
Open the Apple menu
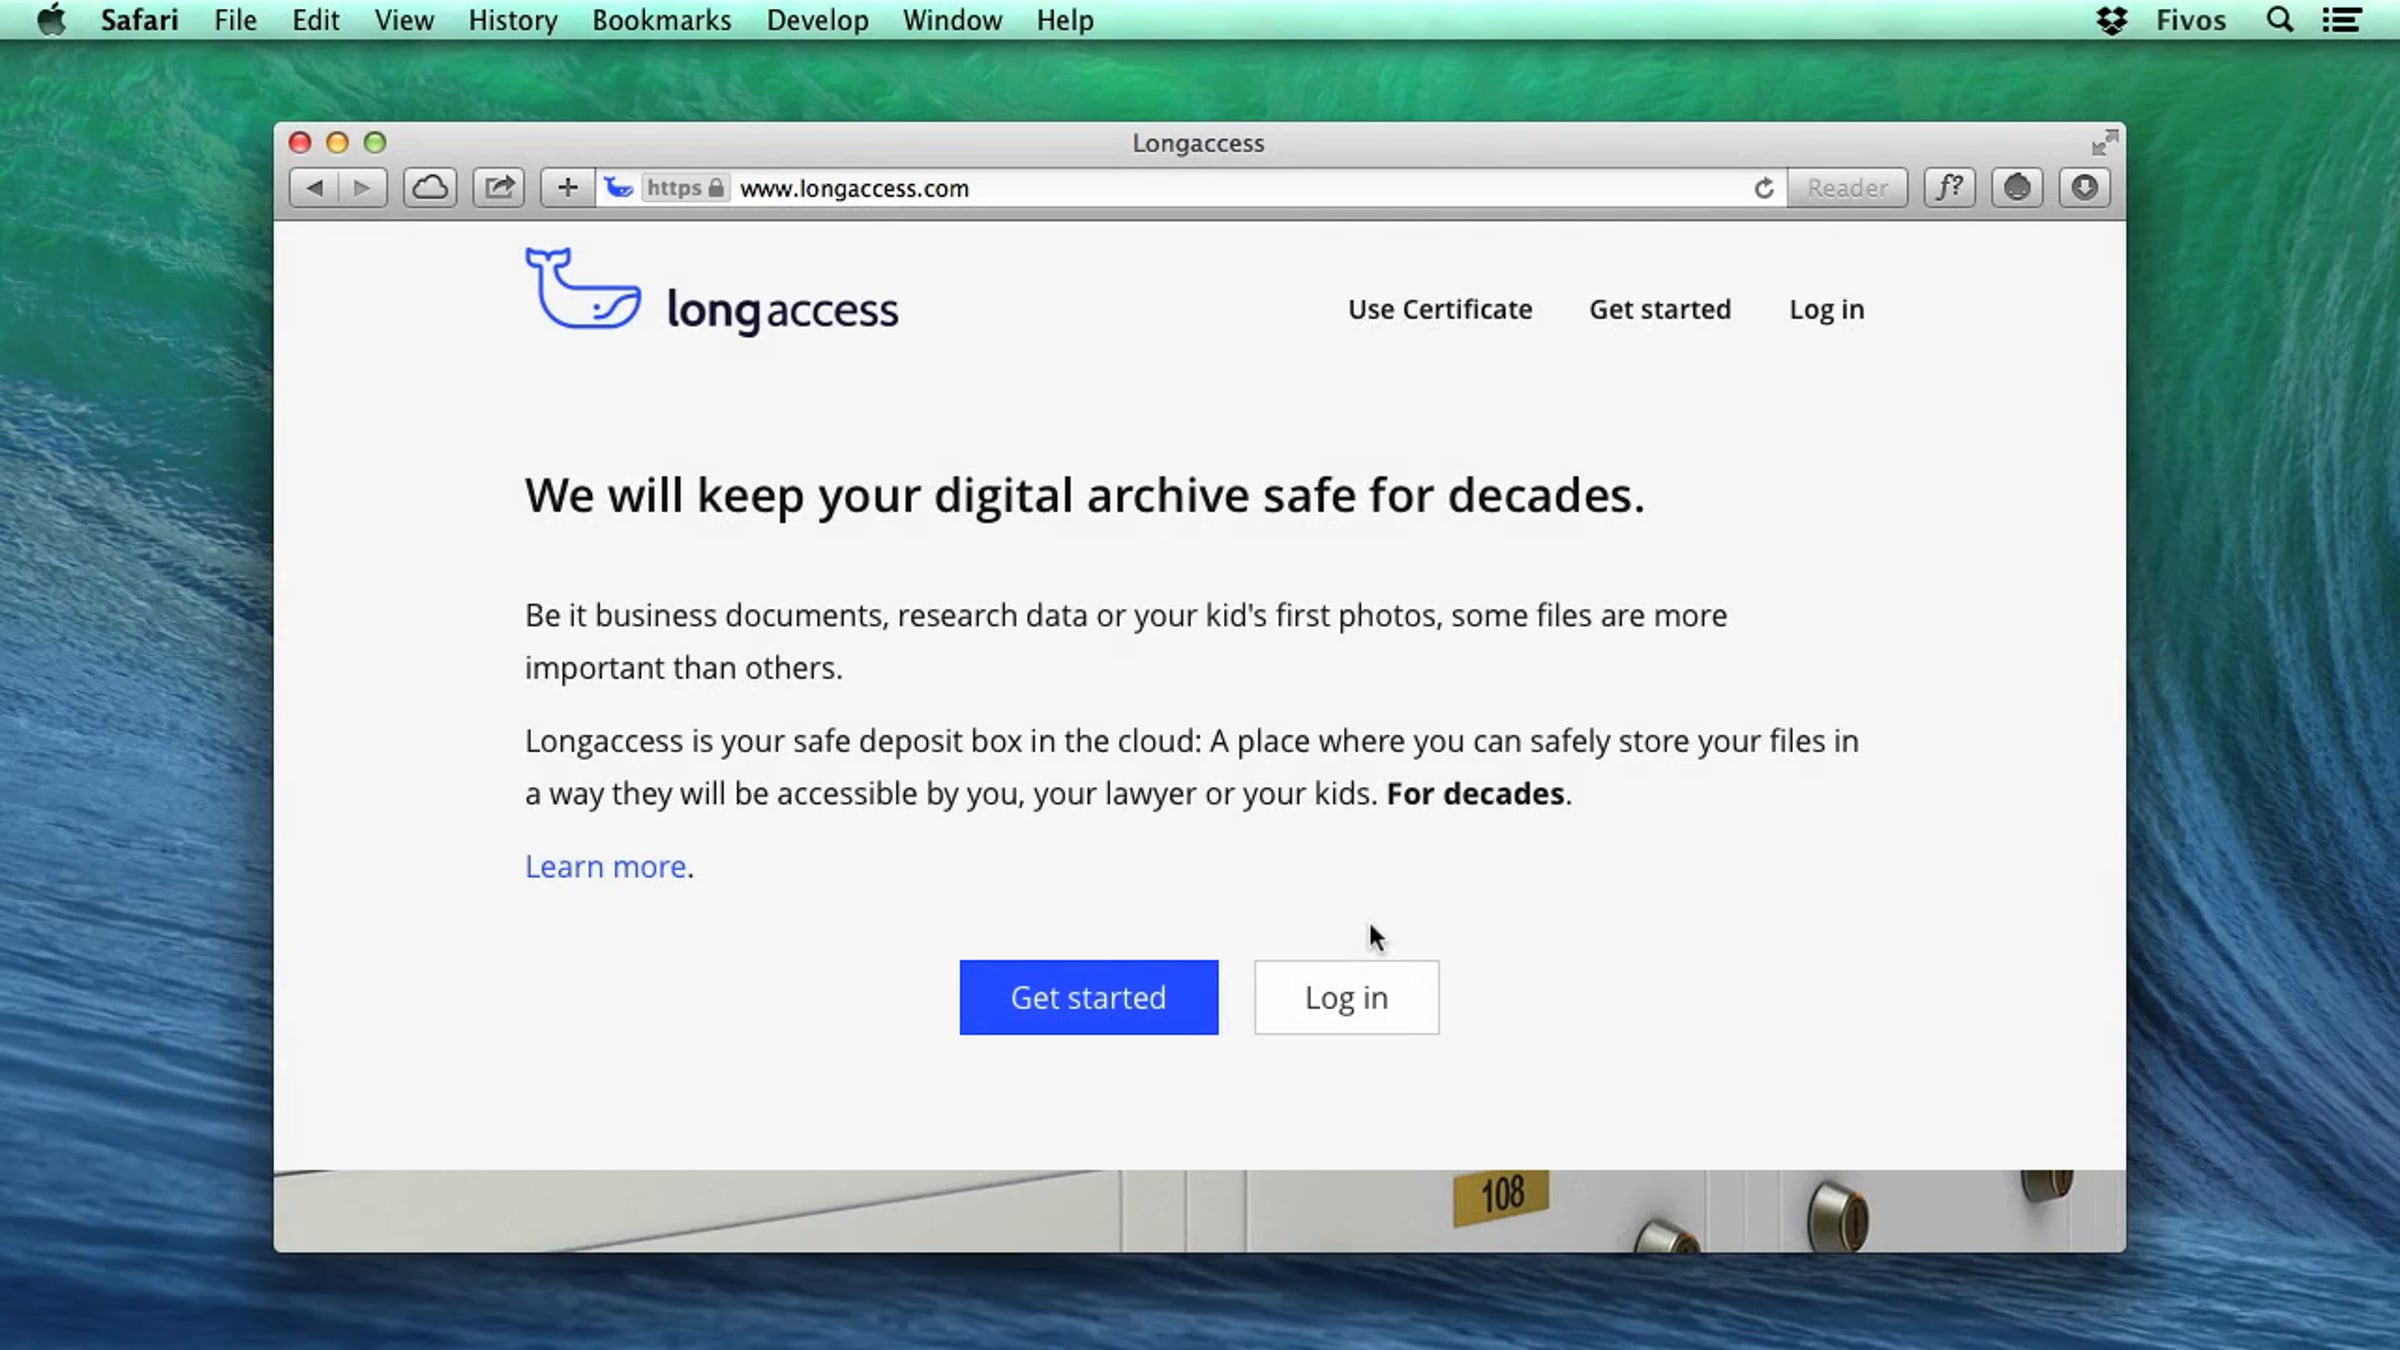pyautogui.click(x=51, y=20)
